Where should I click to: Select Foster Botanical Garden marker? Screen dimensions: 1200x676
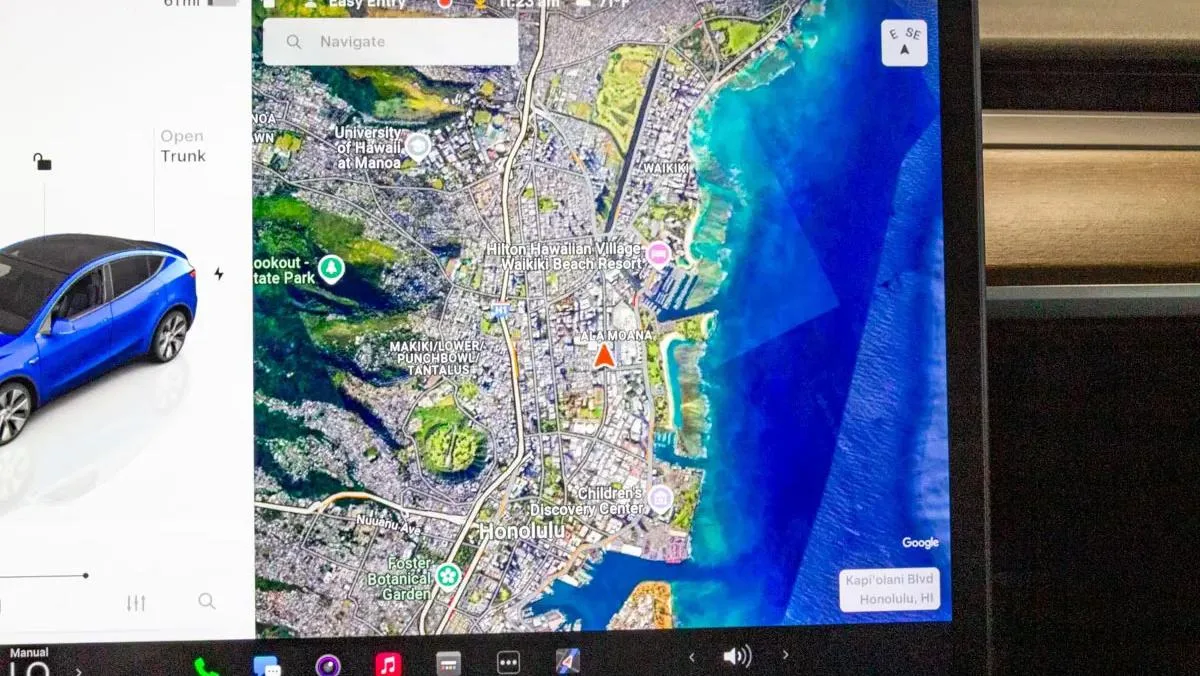tap(449, 575)
